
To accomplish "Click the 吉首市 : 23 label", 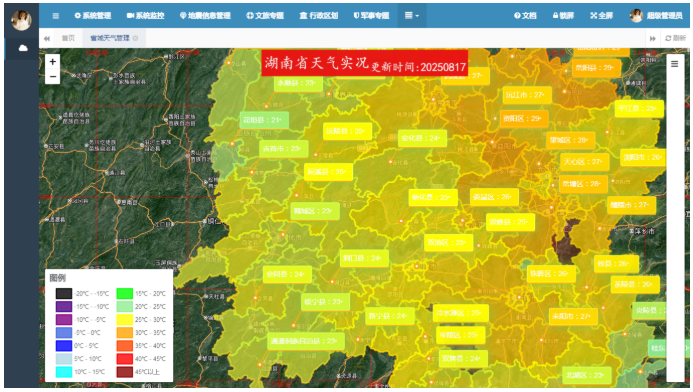I will [x=283, y=149].
